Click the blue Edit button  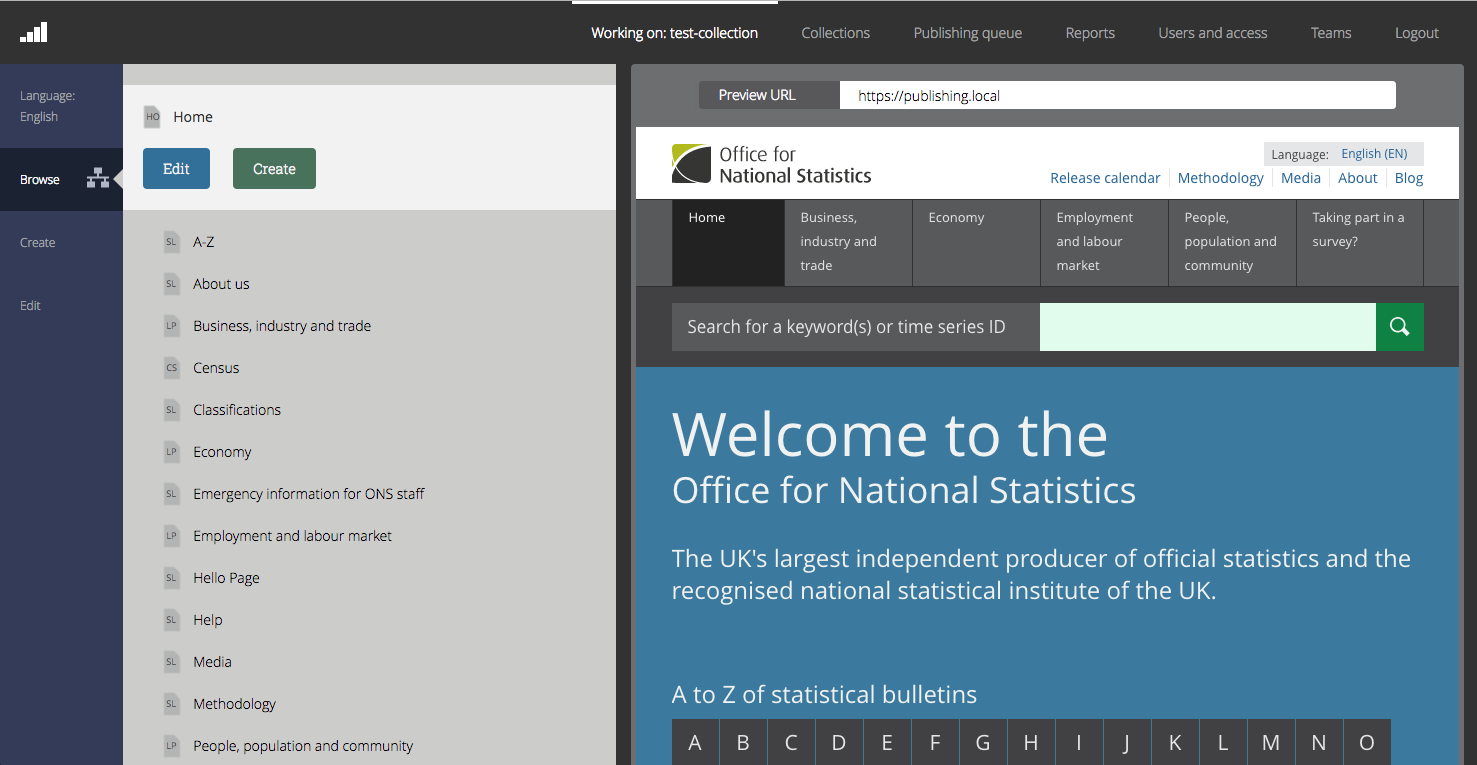[176, 169]
